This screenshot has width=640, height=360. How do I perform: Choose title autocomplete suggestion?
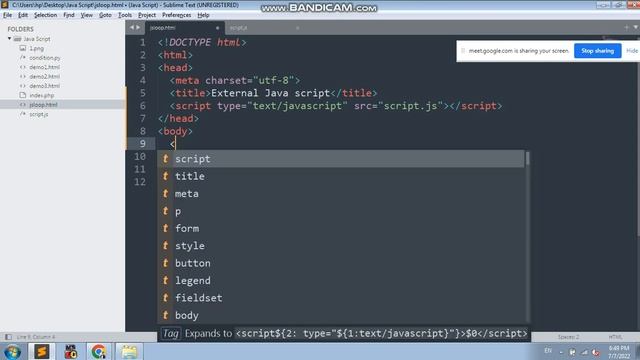click(x=341, y=176)
